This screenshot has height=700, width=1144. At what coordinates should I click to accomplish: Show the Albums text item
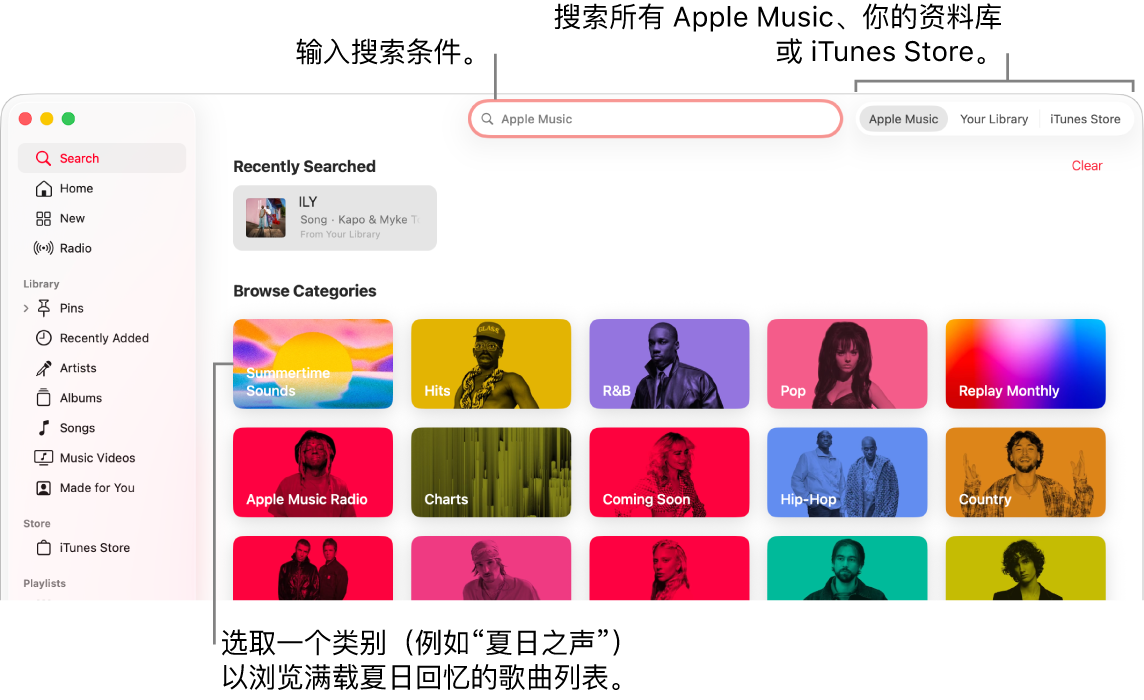[81, 398]
